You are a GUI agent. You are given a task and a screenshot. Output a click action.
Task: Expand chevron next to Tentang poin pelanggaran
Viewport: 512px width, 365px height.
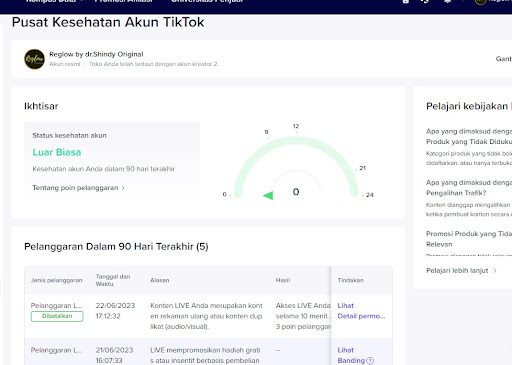click(x=123, y=188)
